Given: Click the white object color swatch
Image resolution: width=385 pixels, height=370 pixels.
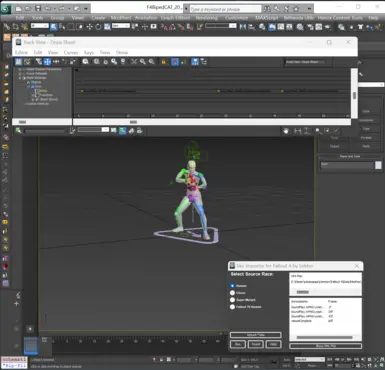Looking at the screenshot, I should 378,165.
